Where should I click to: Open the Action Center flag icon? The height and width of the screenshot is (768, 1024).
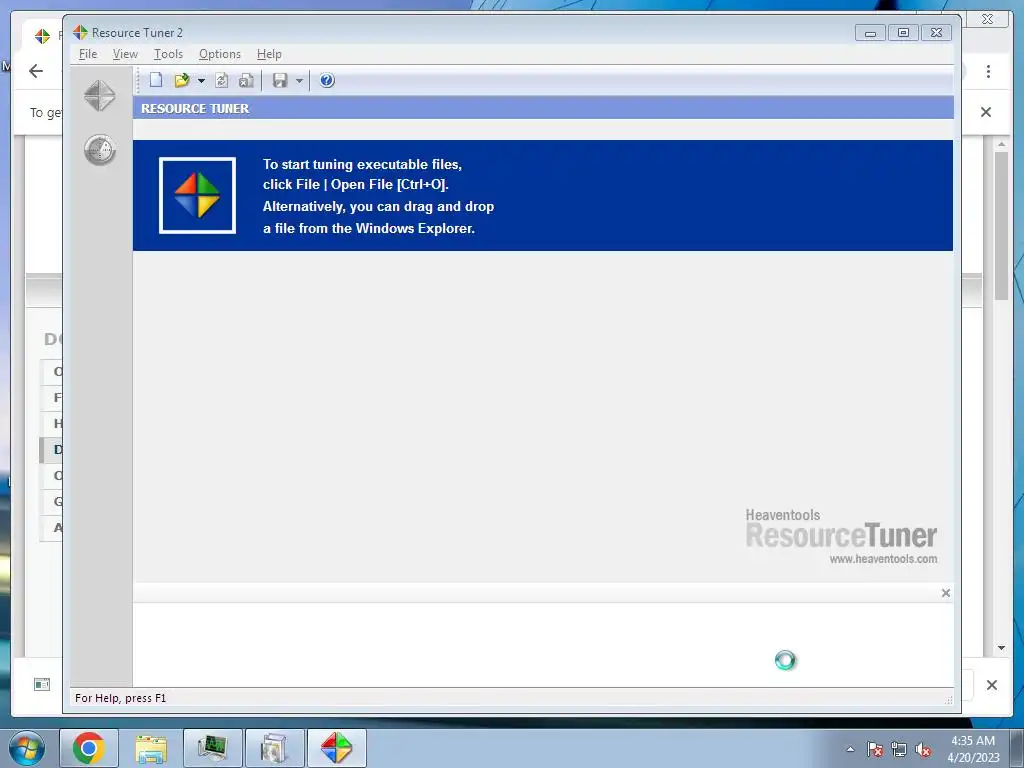click(x=875, y=749)
